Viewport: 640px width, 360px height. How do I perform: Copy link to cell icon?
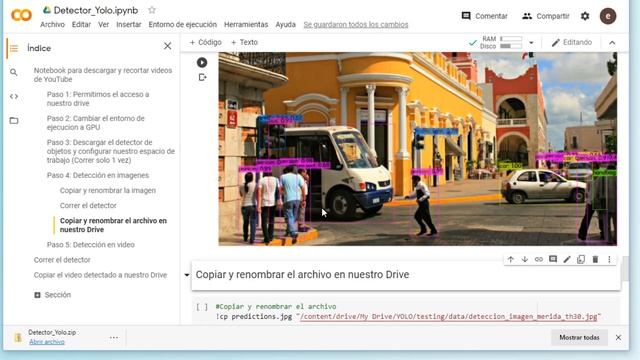click(539, 259)
